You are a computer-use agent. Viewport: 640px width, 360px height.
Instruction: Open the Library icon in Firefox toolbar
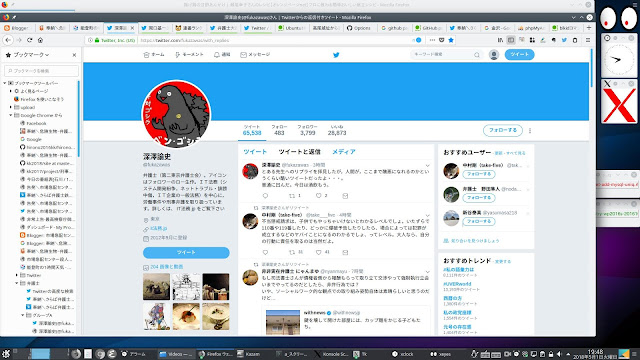500,40
